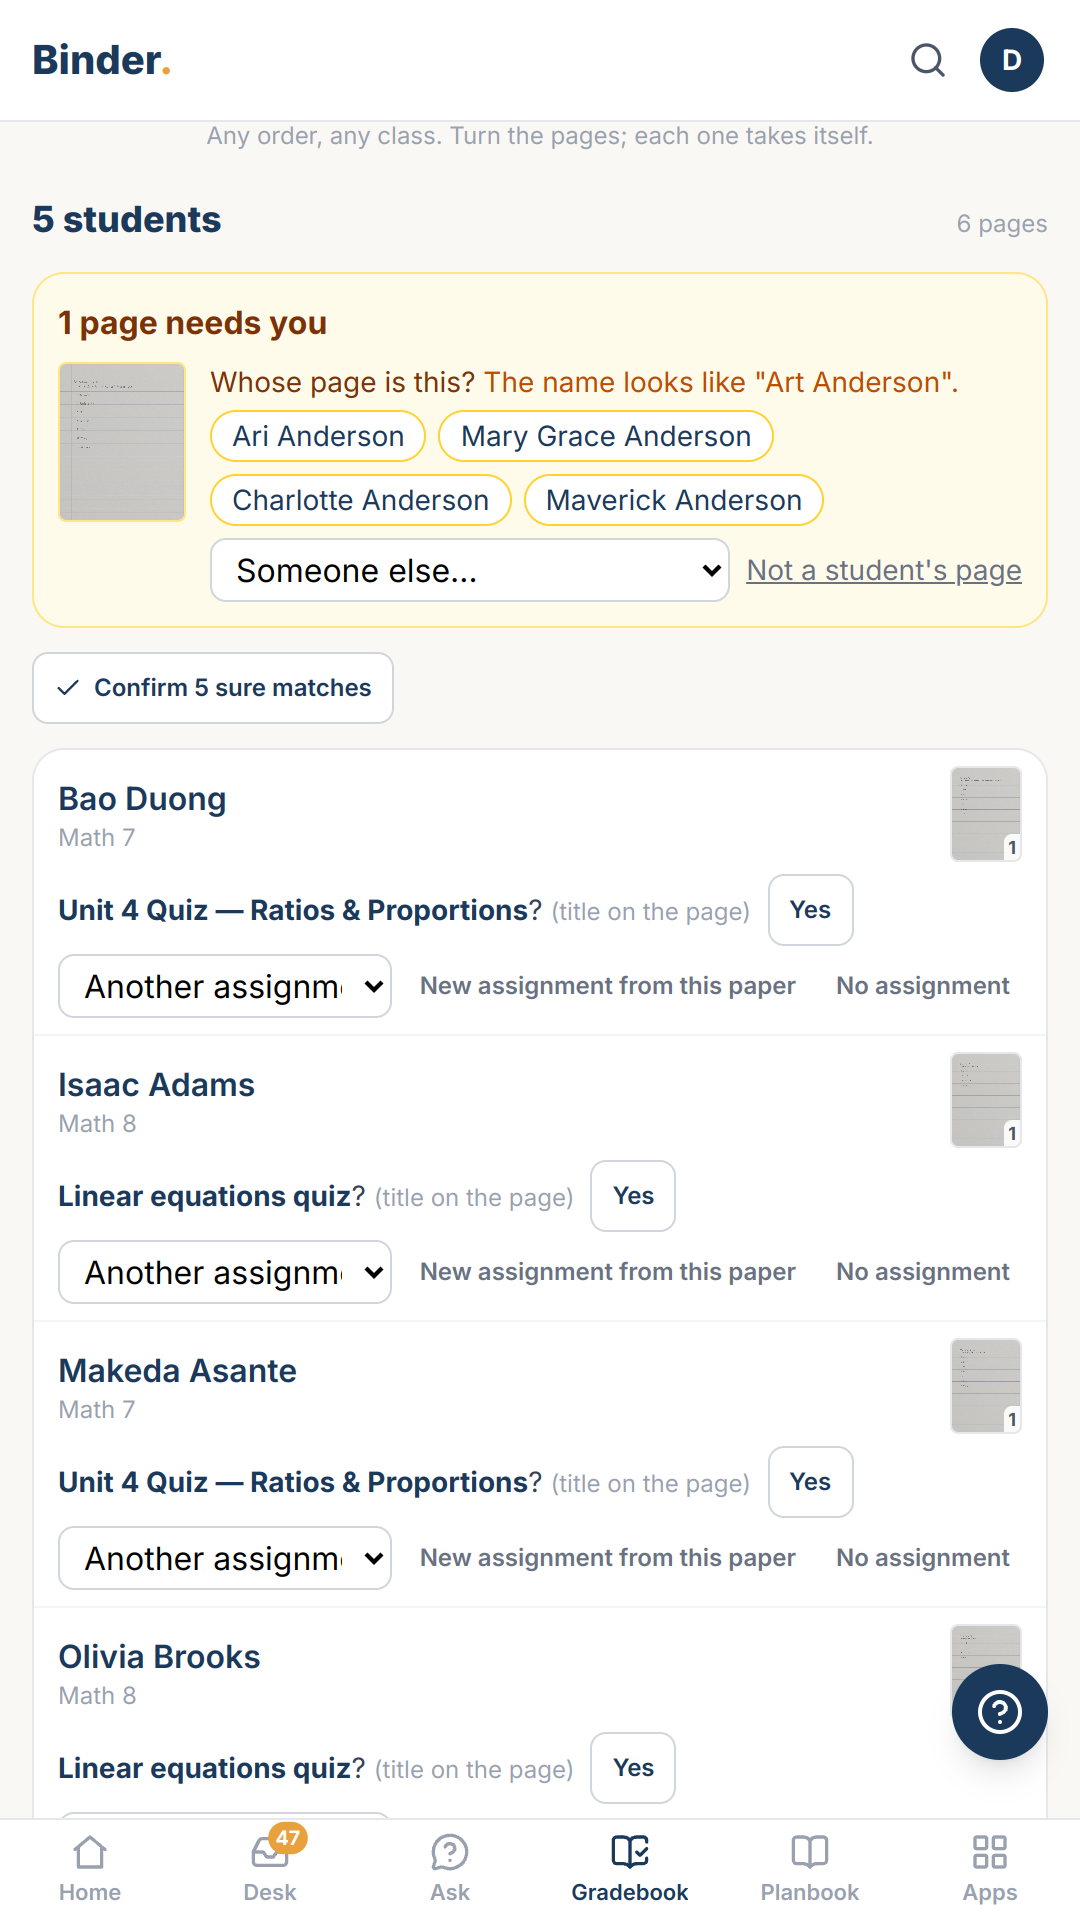Click the Olivia Brooks student name

tap(159, 1657)
